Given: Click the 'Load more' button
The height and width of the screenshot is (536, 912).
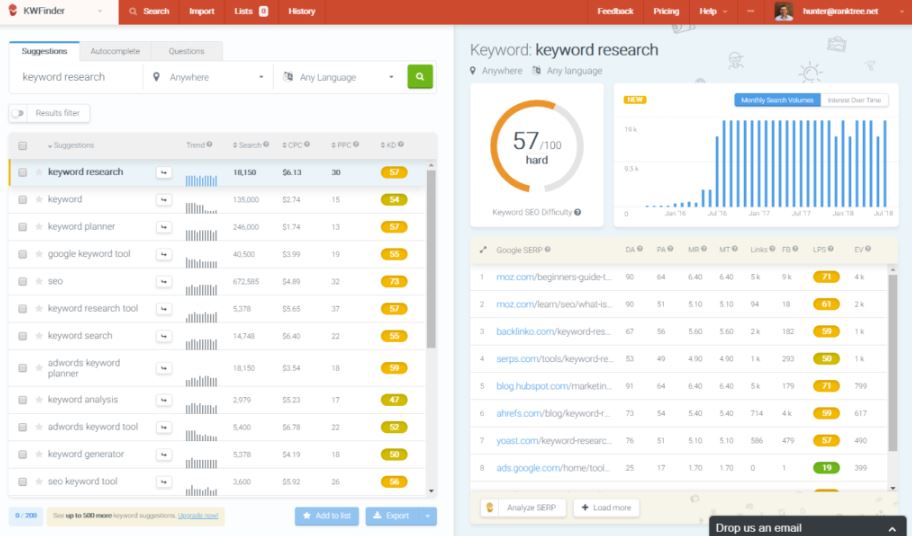Looking at the screenshot, I should (x=606, y=508).
